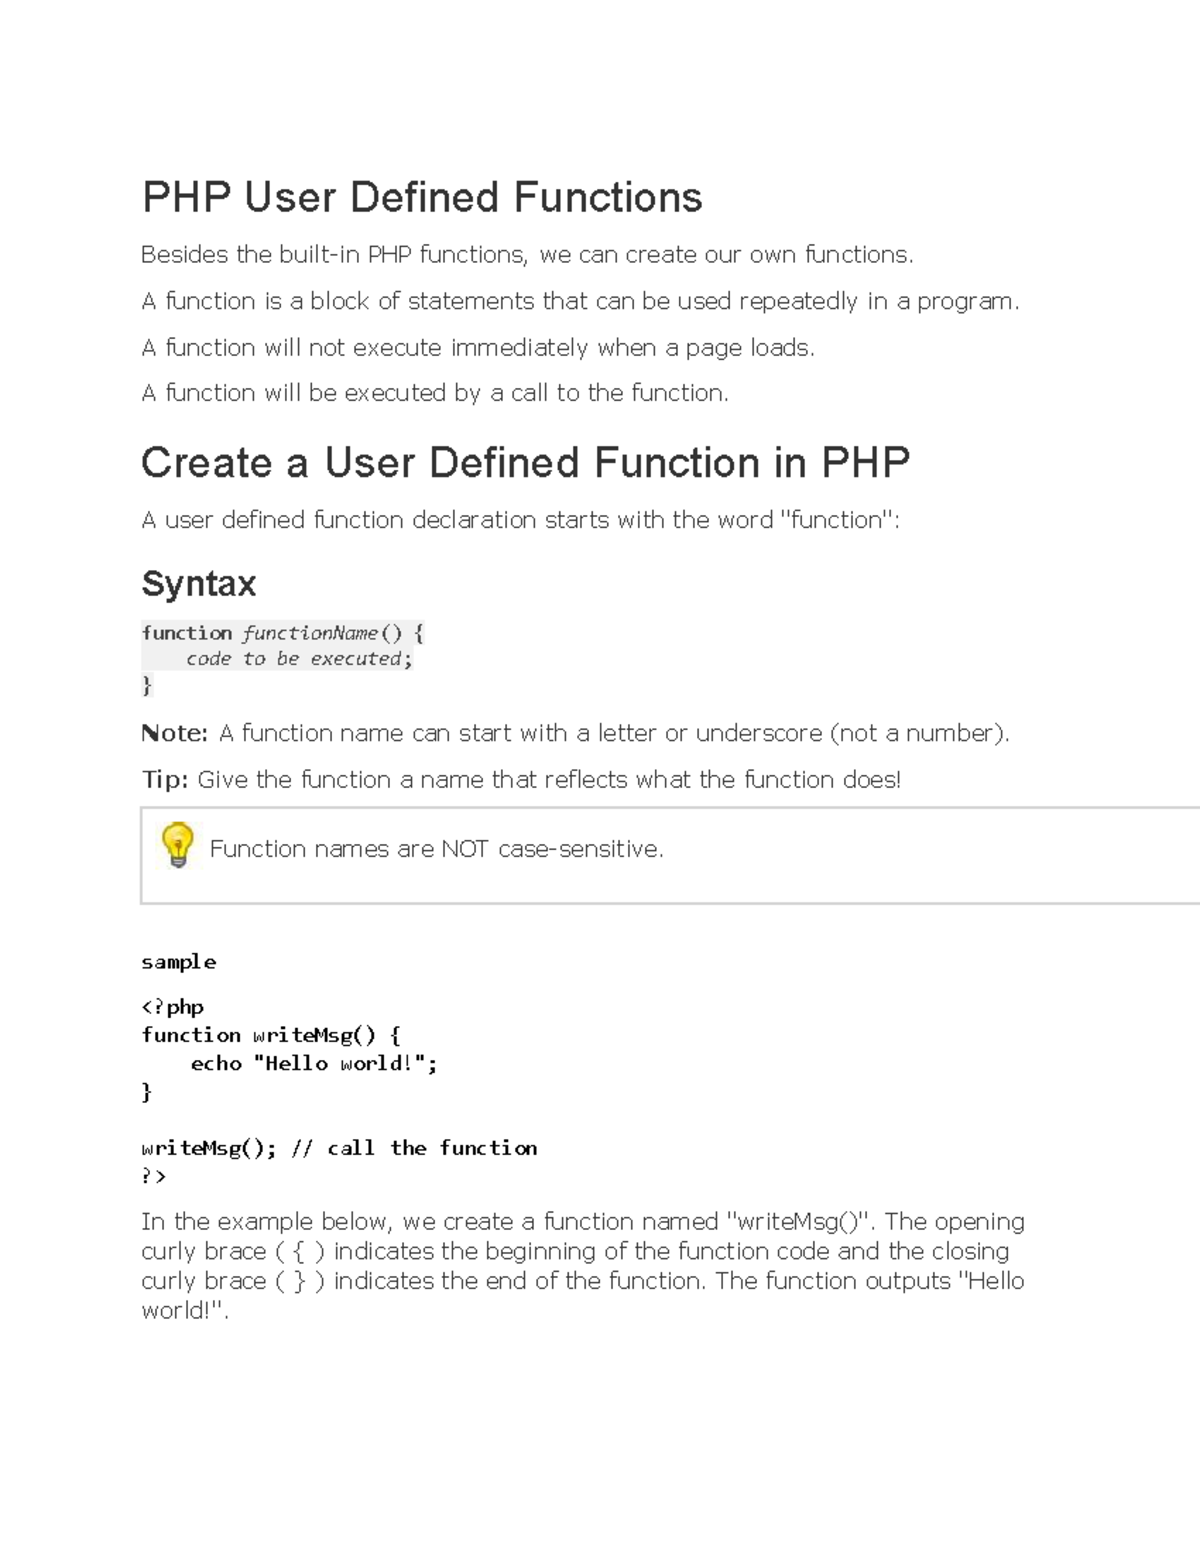Click the bold 'Note:' label
This screenshot has height=1553, width=1200.
click(x=174, y=733)
